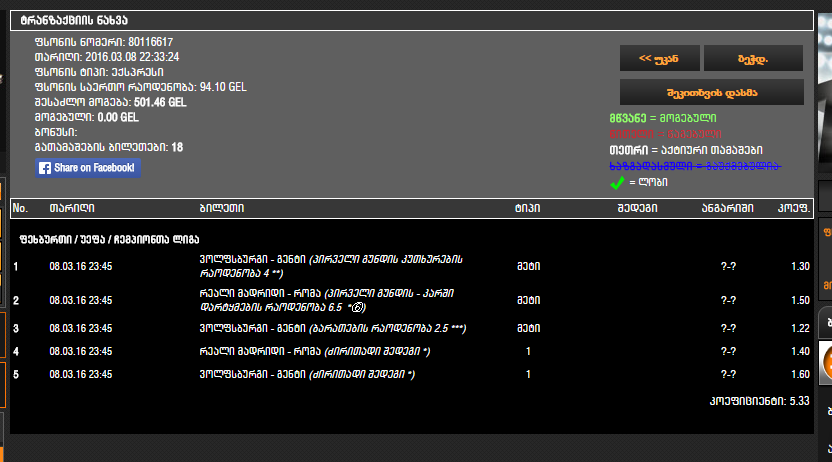The height and width of the screenshot is (462, 832).
Task: Go back with the « უკან button
Action: pos(660,58)
